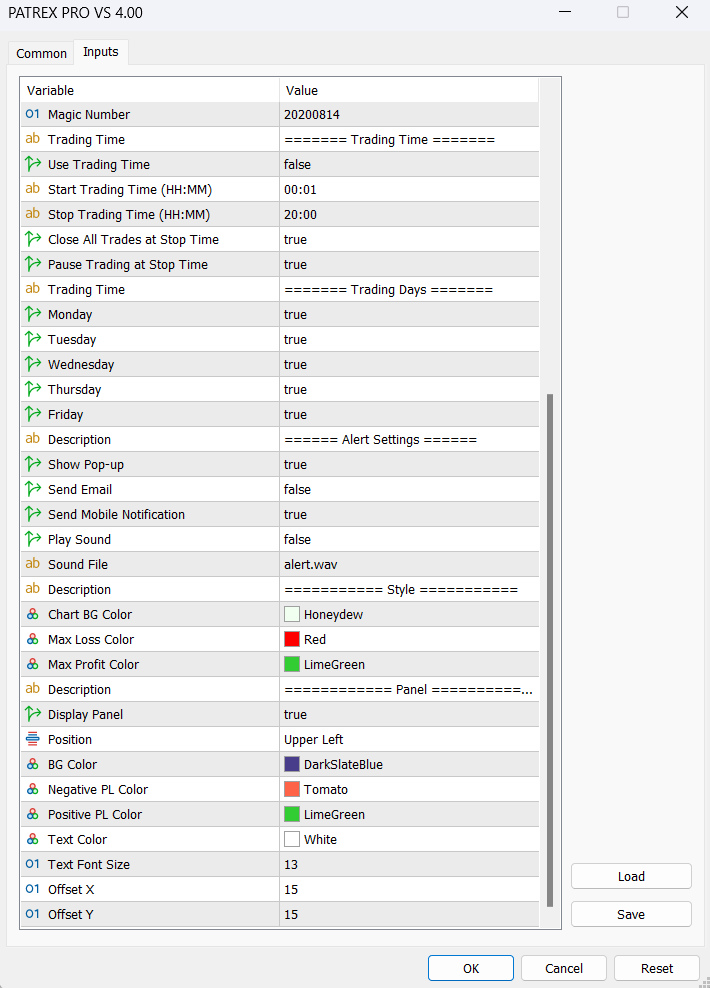710x988 pixels.
Task: Click the Save button
Action: coord(631,914)
